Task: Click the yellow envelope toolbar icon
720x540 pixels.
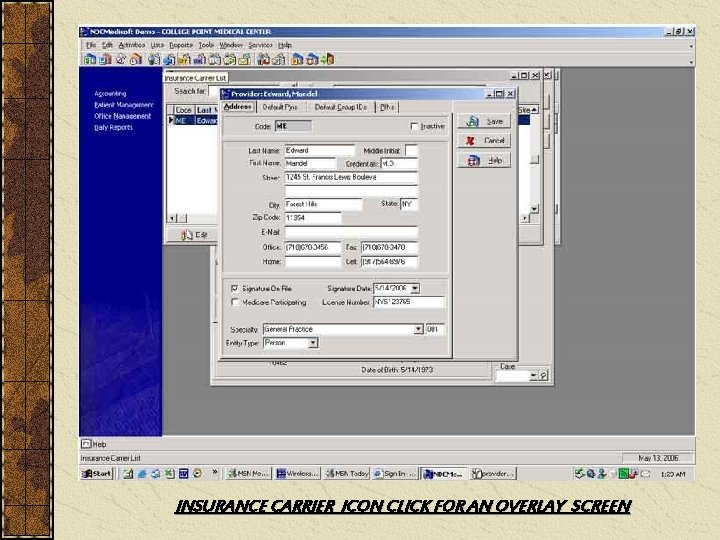Action: tap(244, 59)
